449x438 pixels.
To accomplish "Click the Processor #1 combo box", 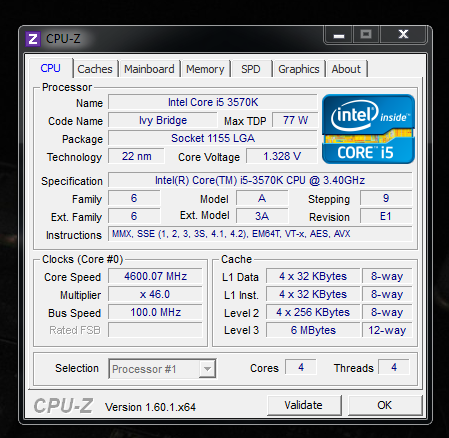I will [162, 369].
